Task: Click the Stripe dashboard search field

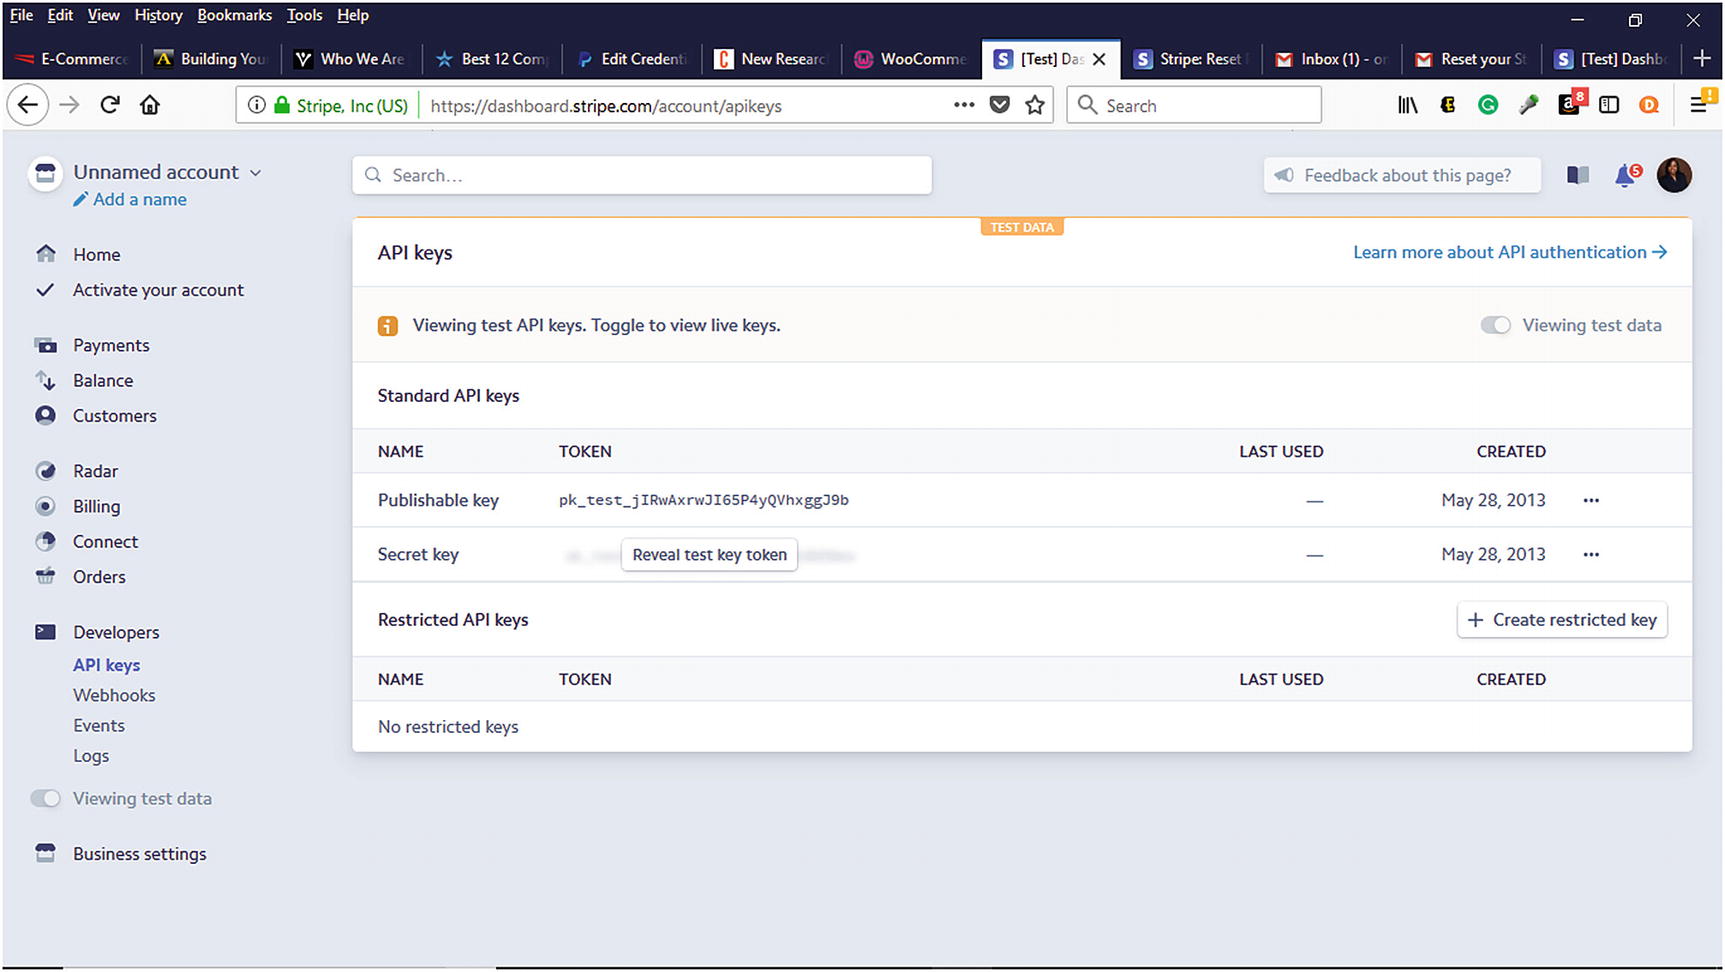Action: point(642,175)
